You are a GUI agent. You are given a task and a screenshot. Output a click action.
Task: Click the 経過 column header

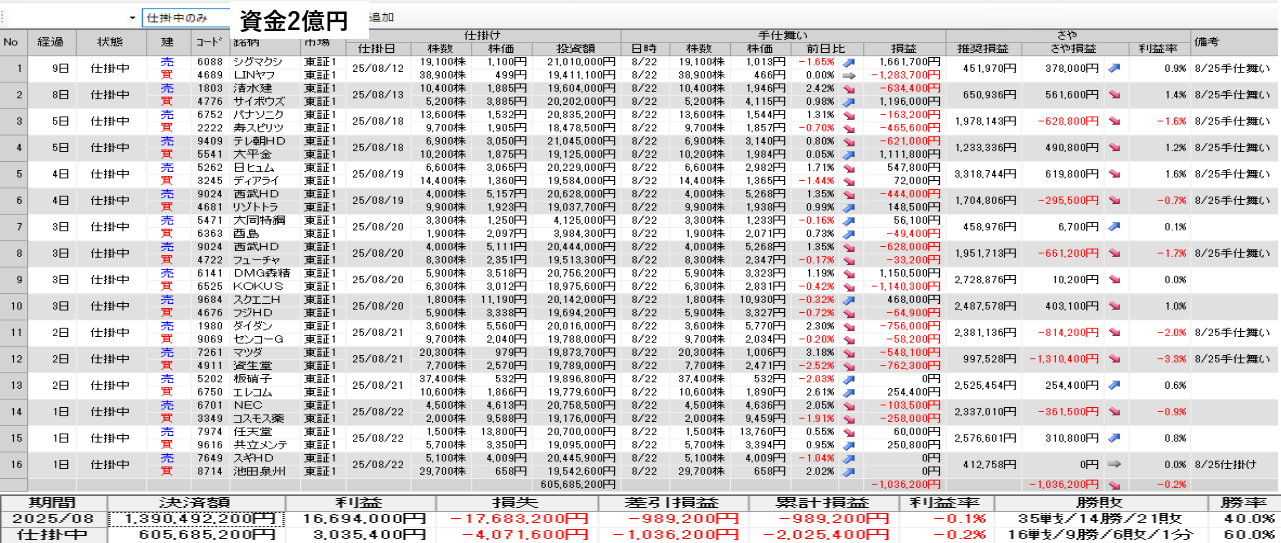pos(50,42)
